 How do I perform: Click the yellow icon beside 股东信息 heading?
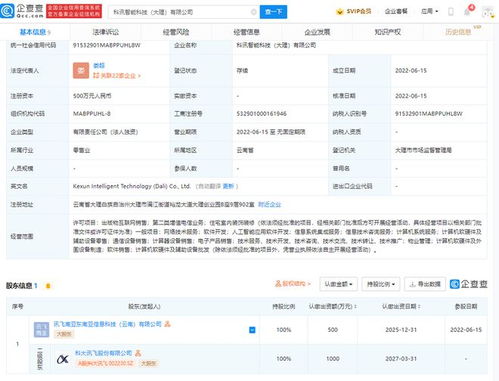point(48,286)
